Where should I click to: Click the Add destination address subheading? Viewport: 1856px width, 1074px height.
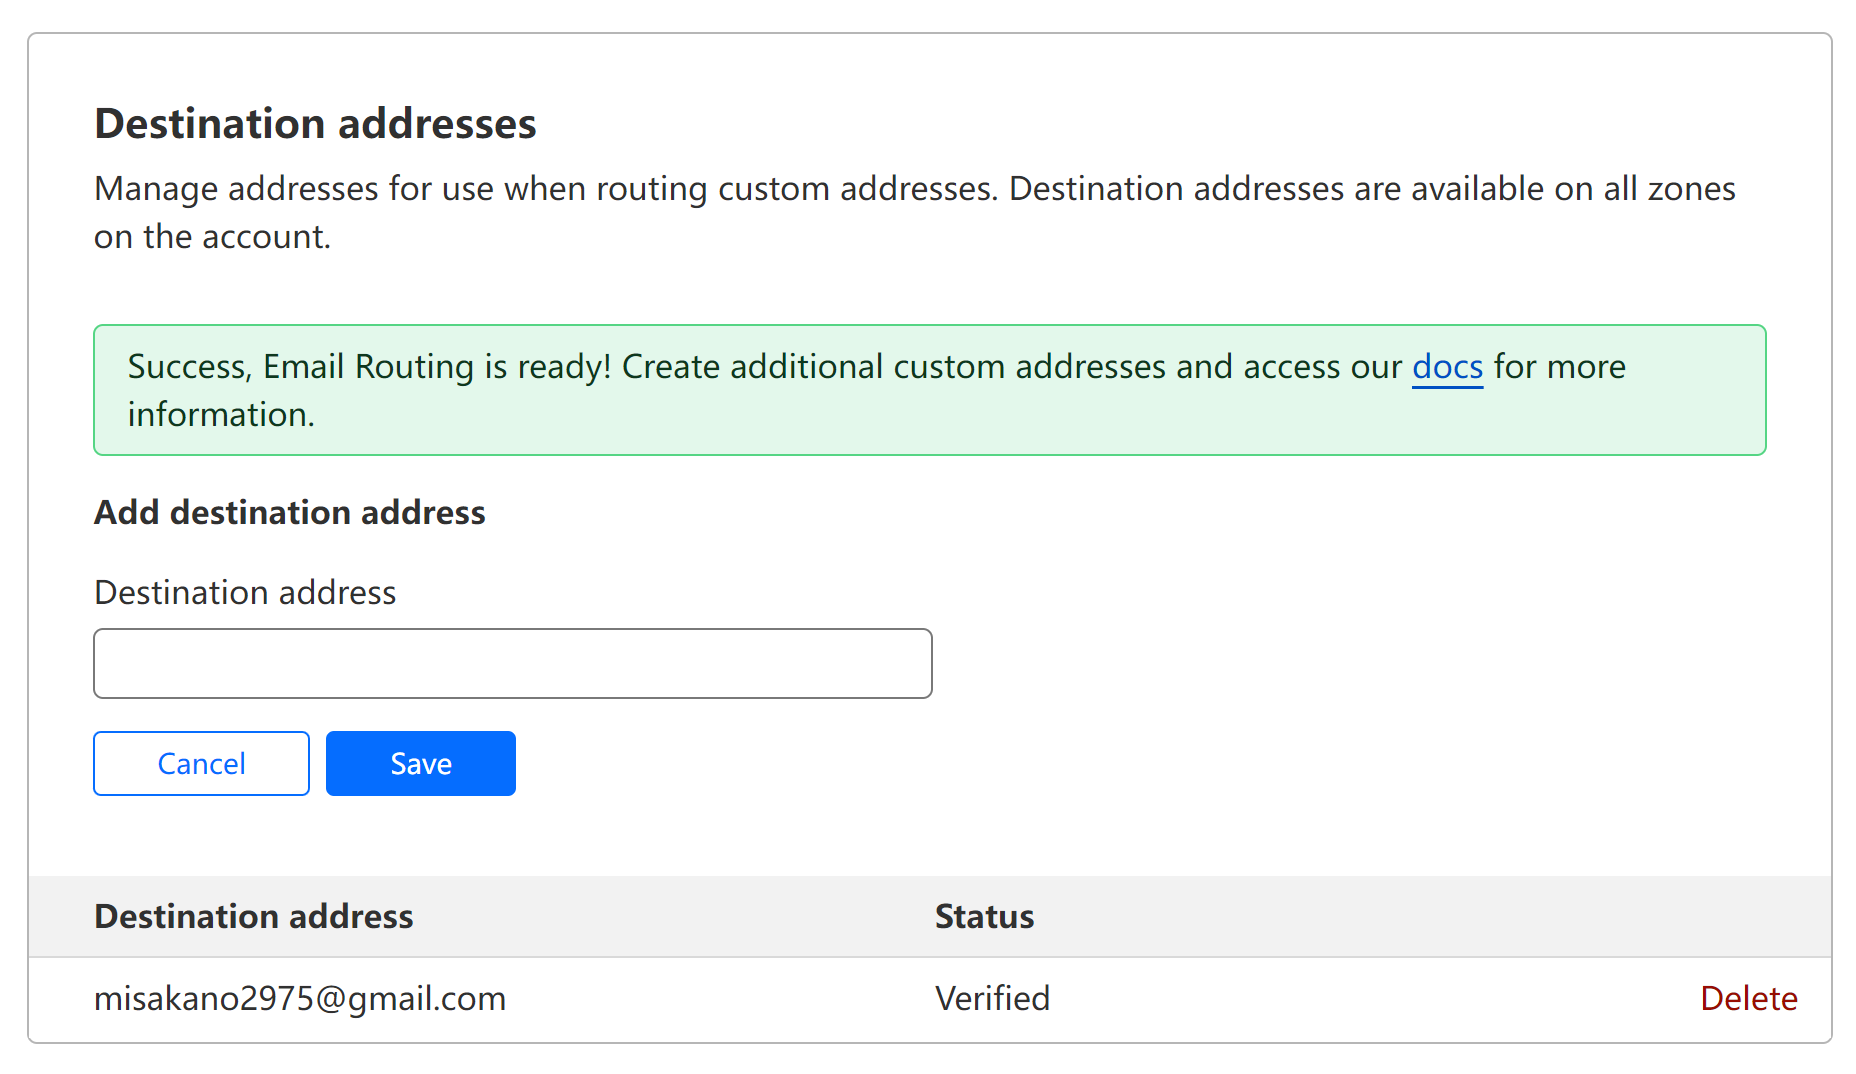[x=289, y=512]
